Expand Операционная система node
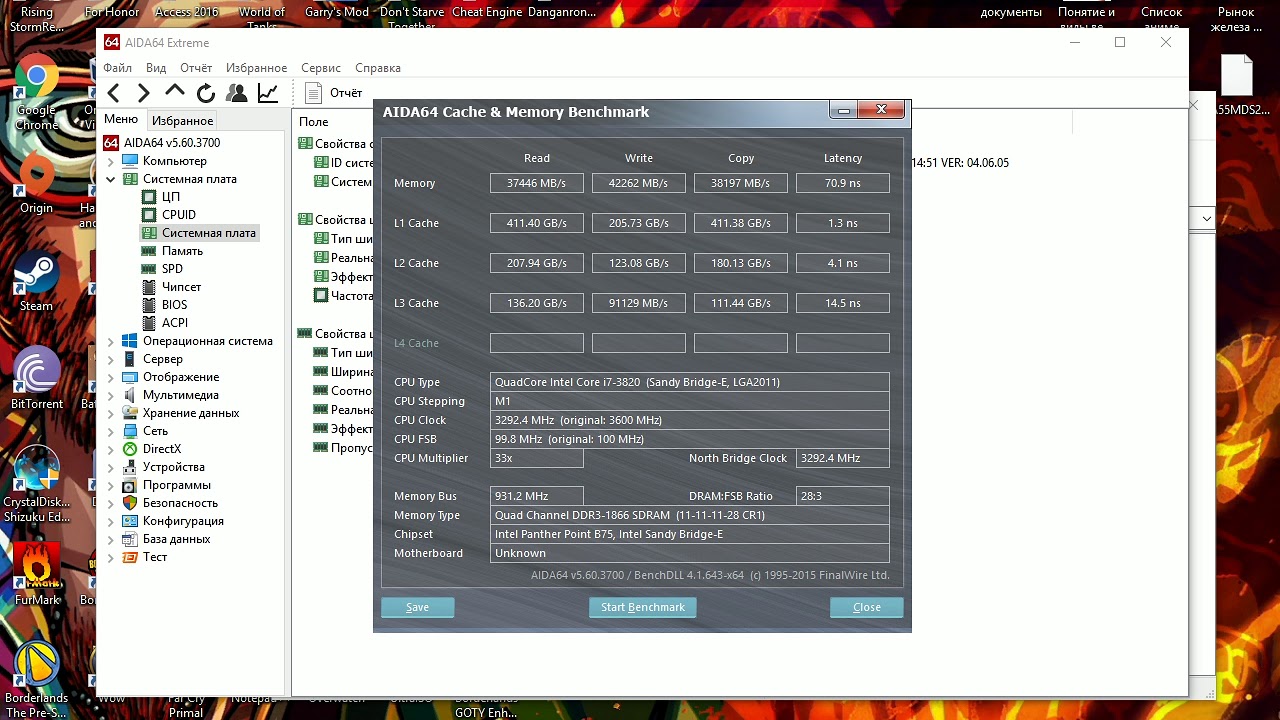1280x720 pixels. click(111, 341)
